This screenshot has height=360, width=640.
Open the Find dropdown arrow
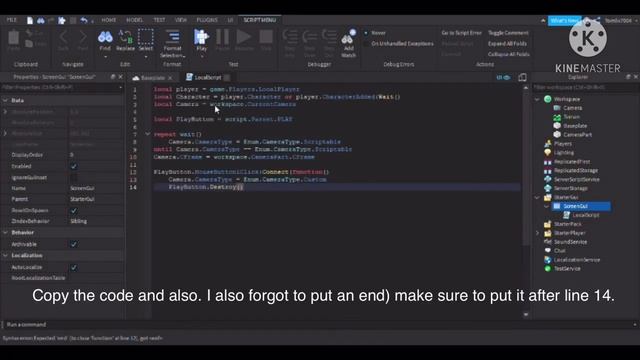point(105,57)
